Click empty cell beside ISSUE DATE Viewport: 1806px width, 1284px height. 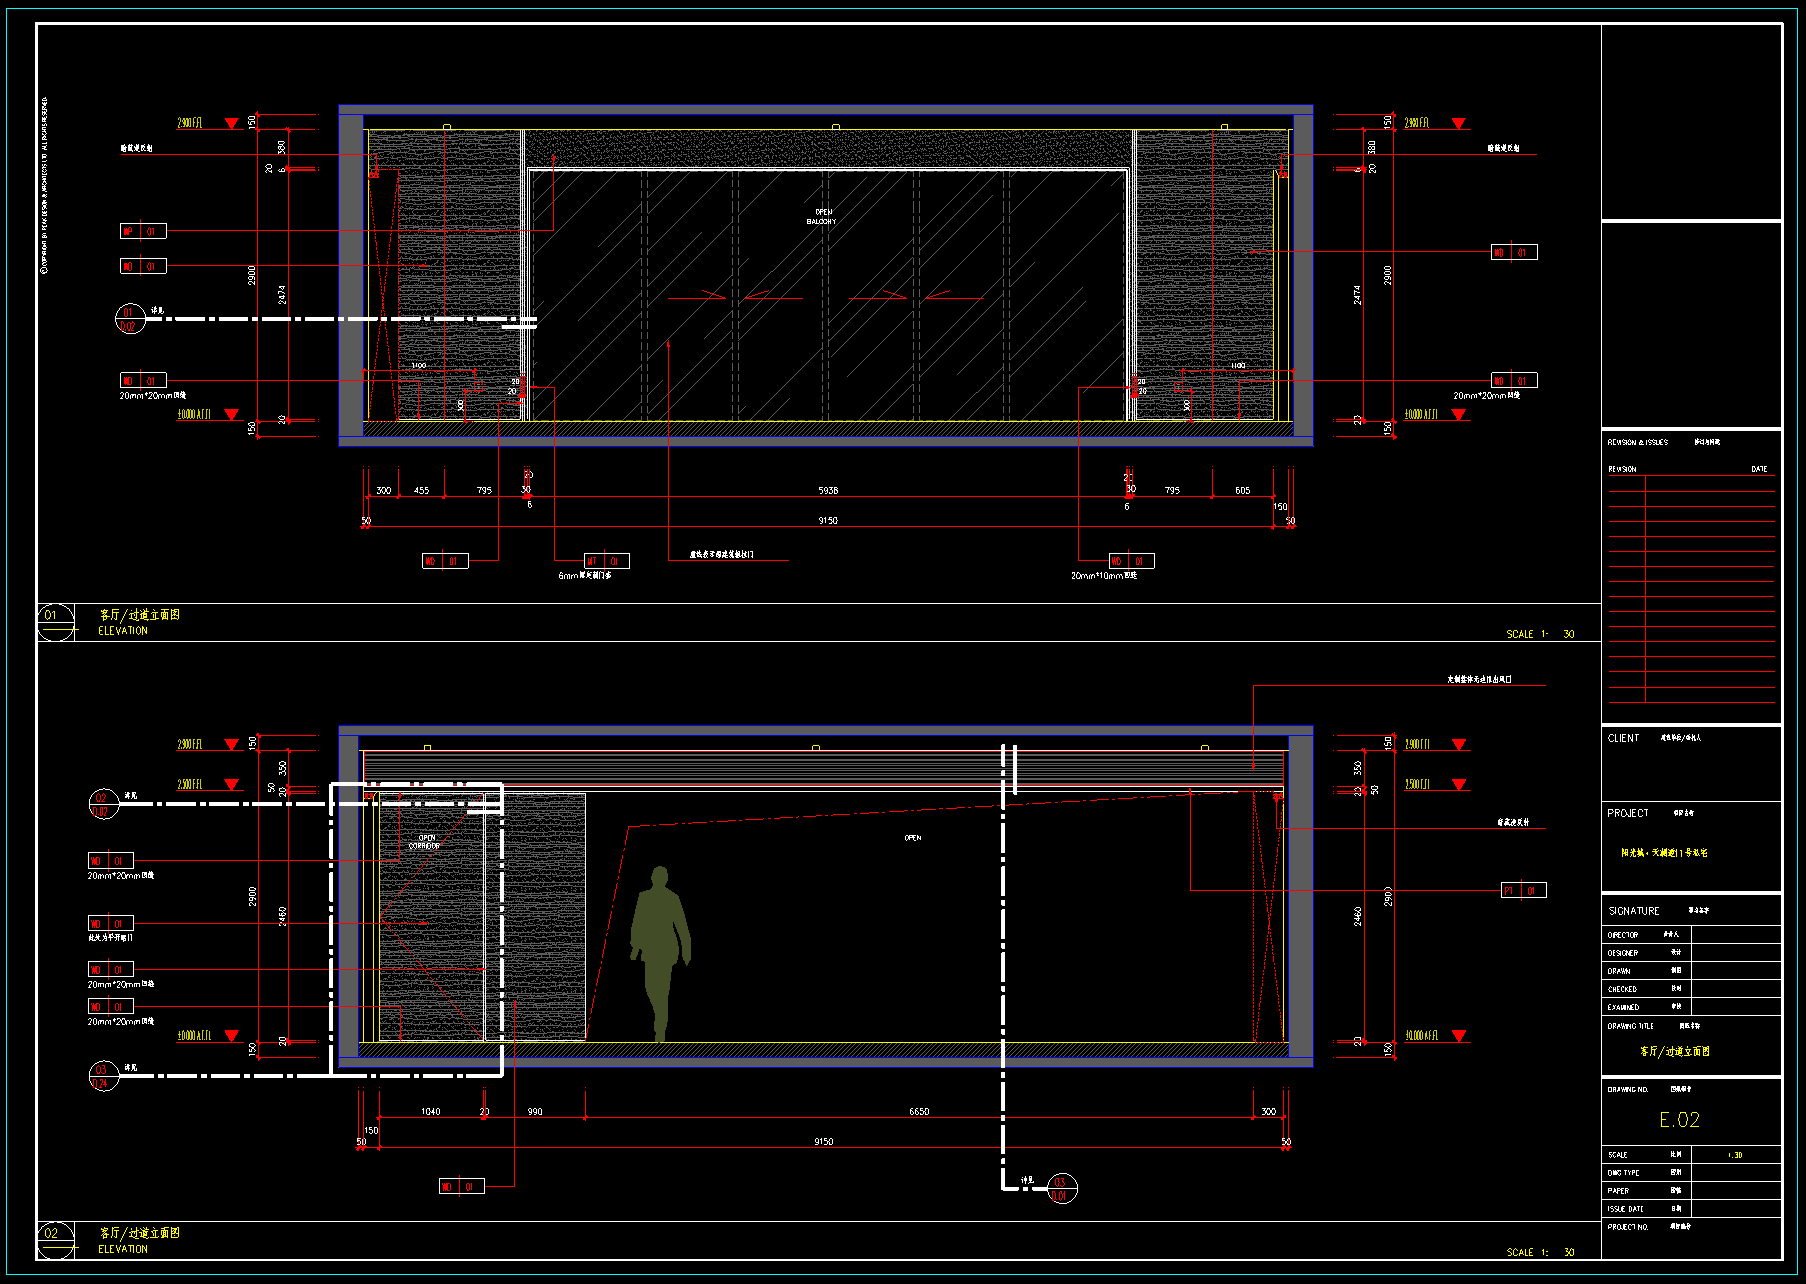(1736, 1209)
